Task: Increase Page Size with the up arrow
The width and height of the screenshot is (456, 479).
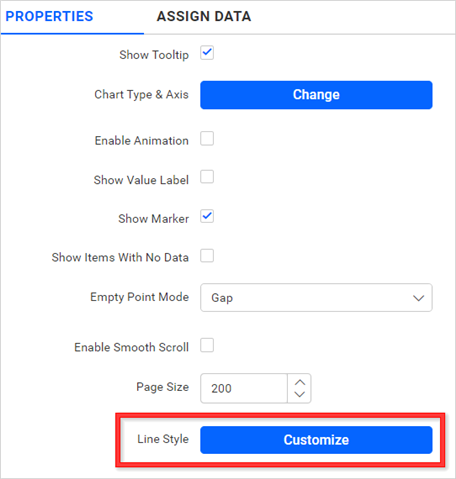Action: pyautogui.click(x=300, y=382)
